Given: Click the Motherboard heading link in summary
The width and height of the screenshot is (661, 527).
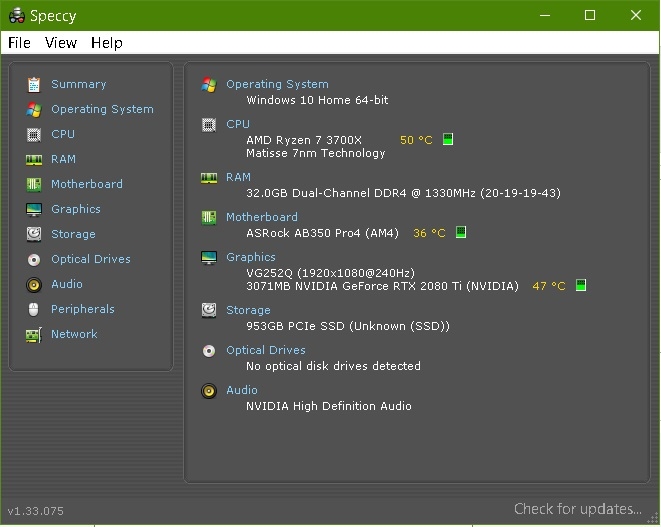Looking at the screenshot, I should (262, 217).
